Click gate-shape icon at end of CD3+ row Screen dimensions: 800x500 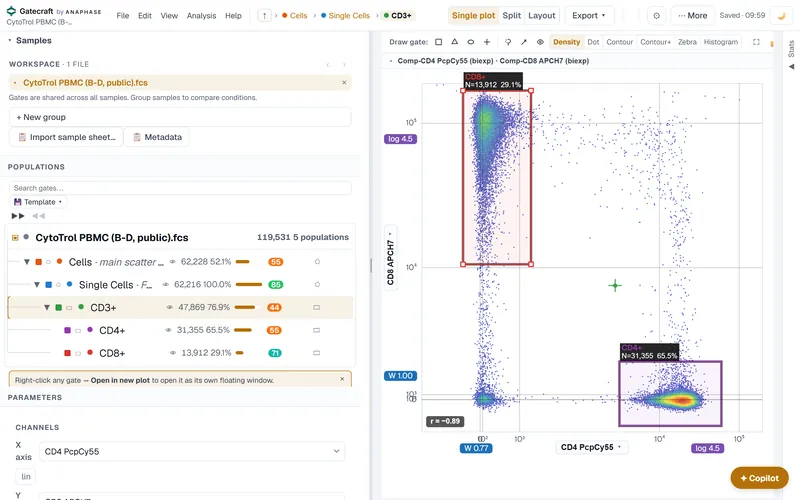pos(316,307)
